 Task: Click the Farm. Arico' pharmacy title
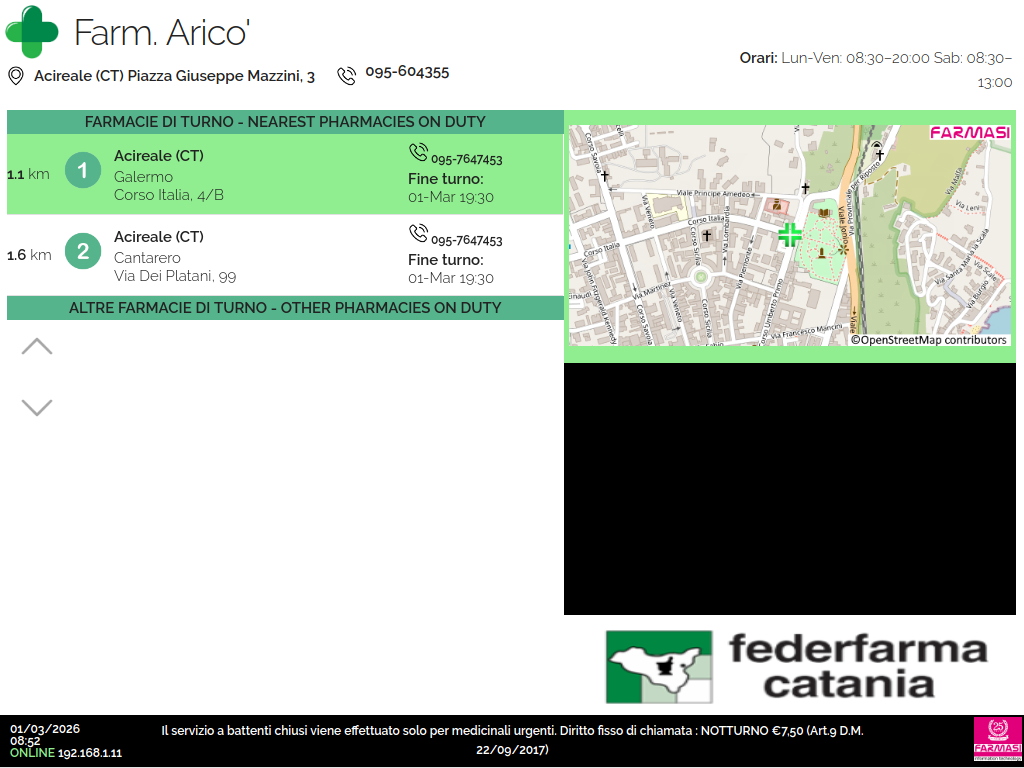click(x=161, y=33)
